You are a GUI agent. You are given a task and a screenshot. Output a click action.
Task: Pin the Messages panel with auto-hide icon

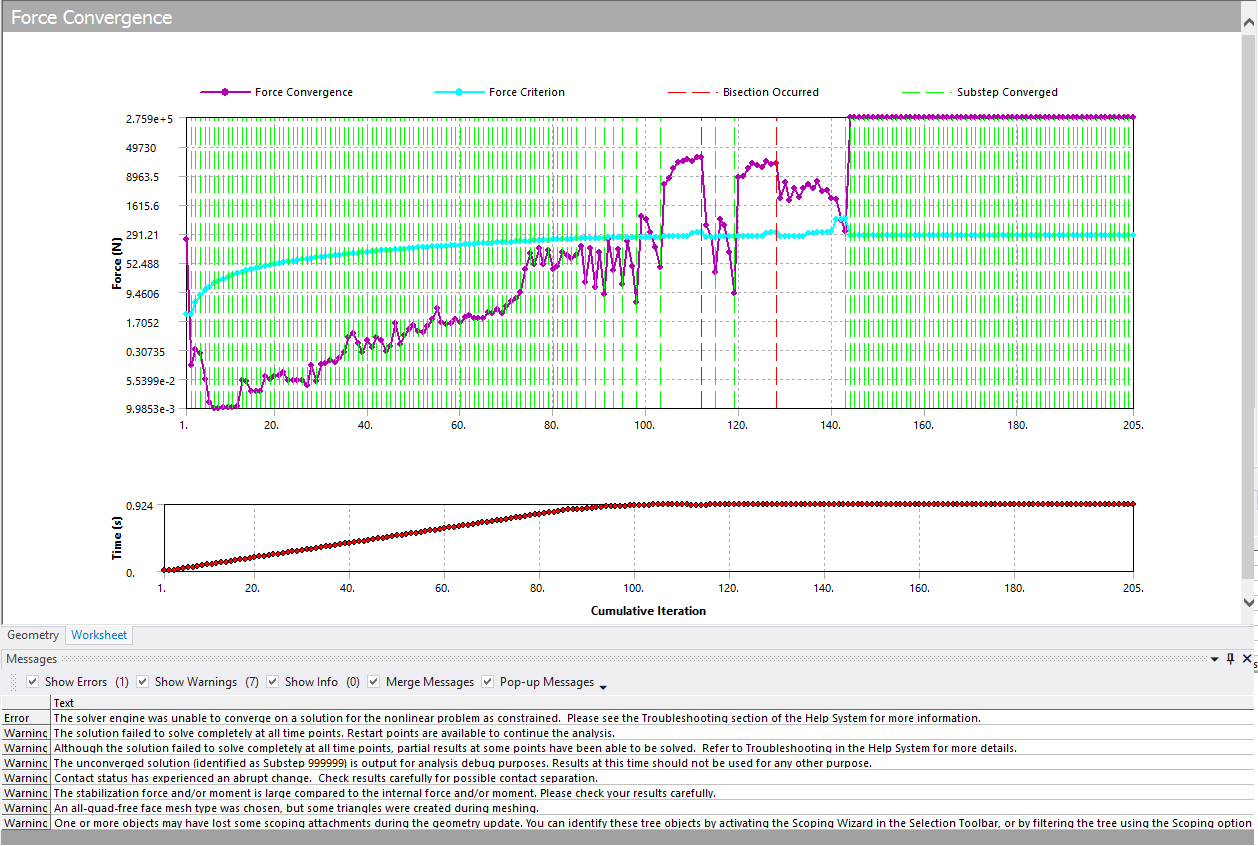(x=1230, y=659)
